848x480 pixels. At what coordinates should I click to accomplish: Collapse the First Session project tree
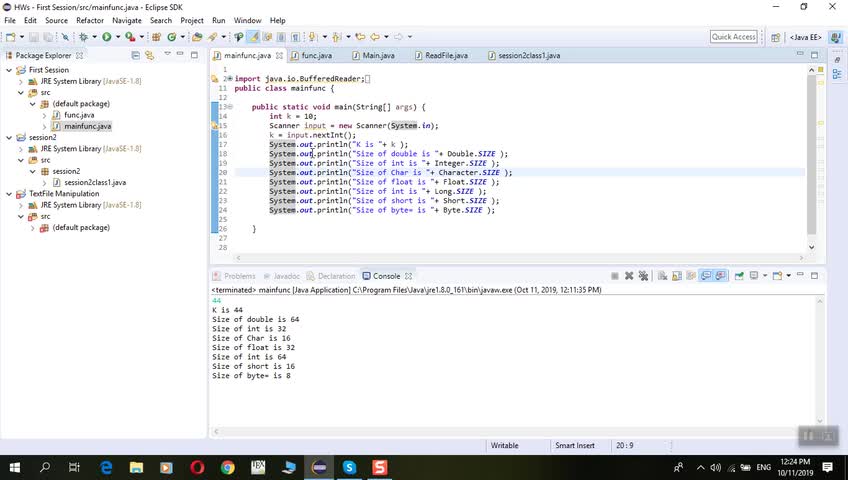tap(9, 70)
